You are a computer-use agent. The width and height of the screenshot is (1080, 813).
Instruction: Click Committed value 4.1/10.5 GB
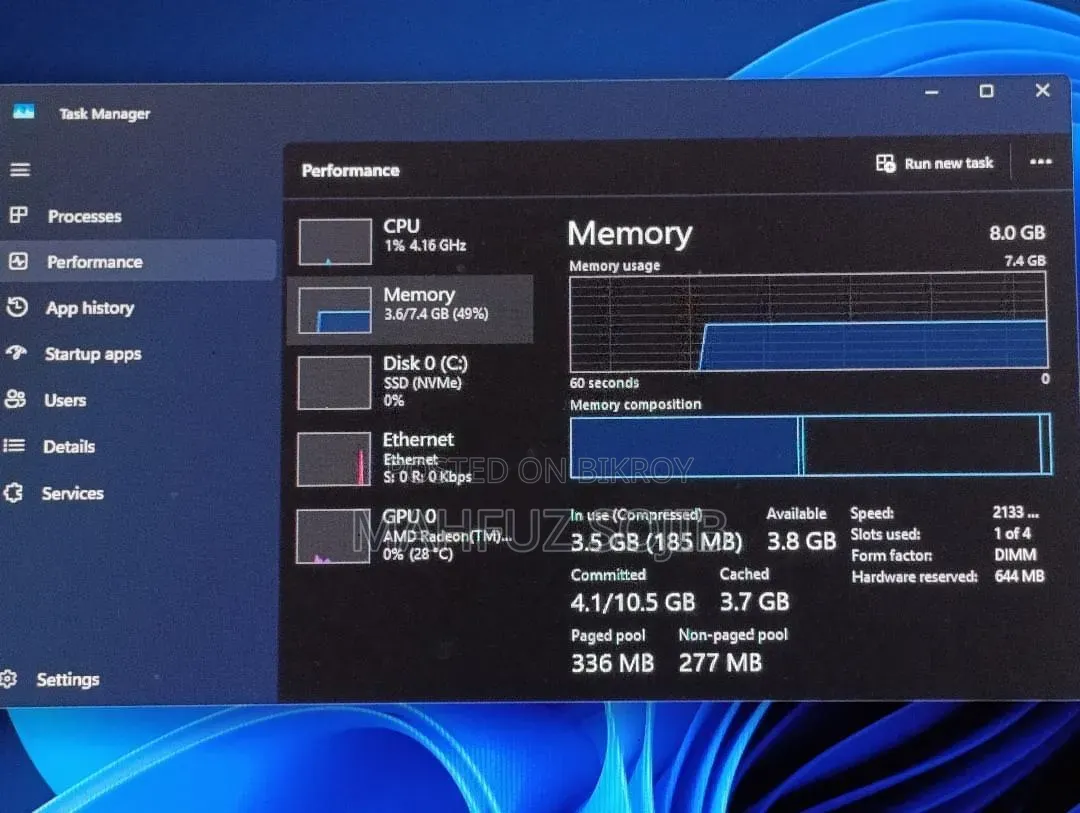click(x=633, y=603)
